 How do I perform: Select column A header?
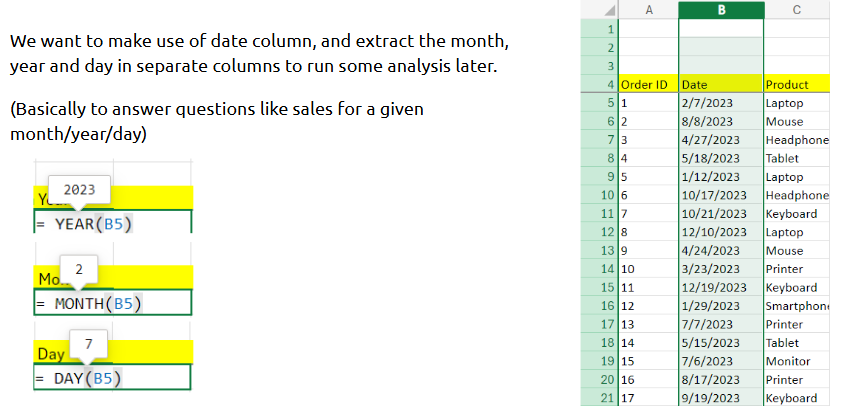647,10
